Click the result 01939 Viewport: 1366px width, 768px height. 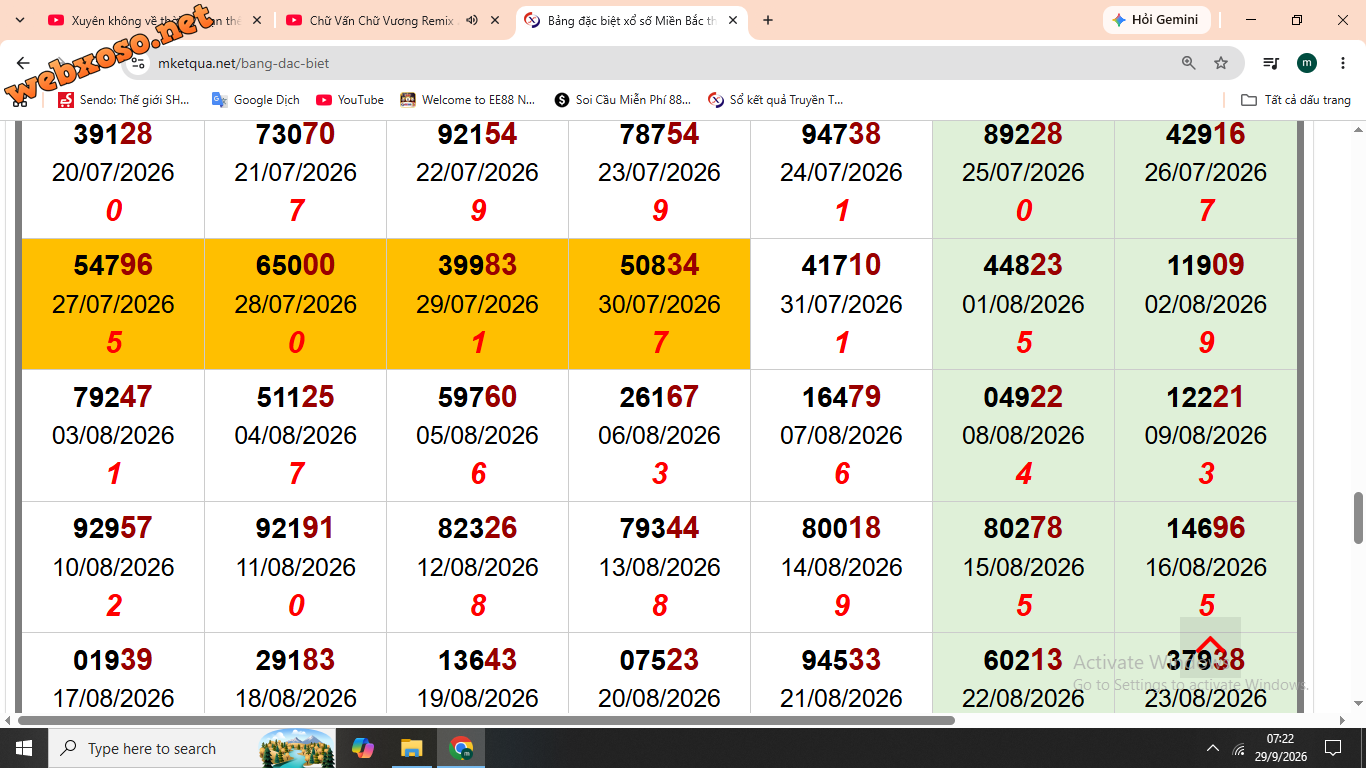tap(113, 660)
